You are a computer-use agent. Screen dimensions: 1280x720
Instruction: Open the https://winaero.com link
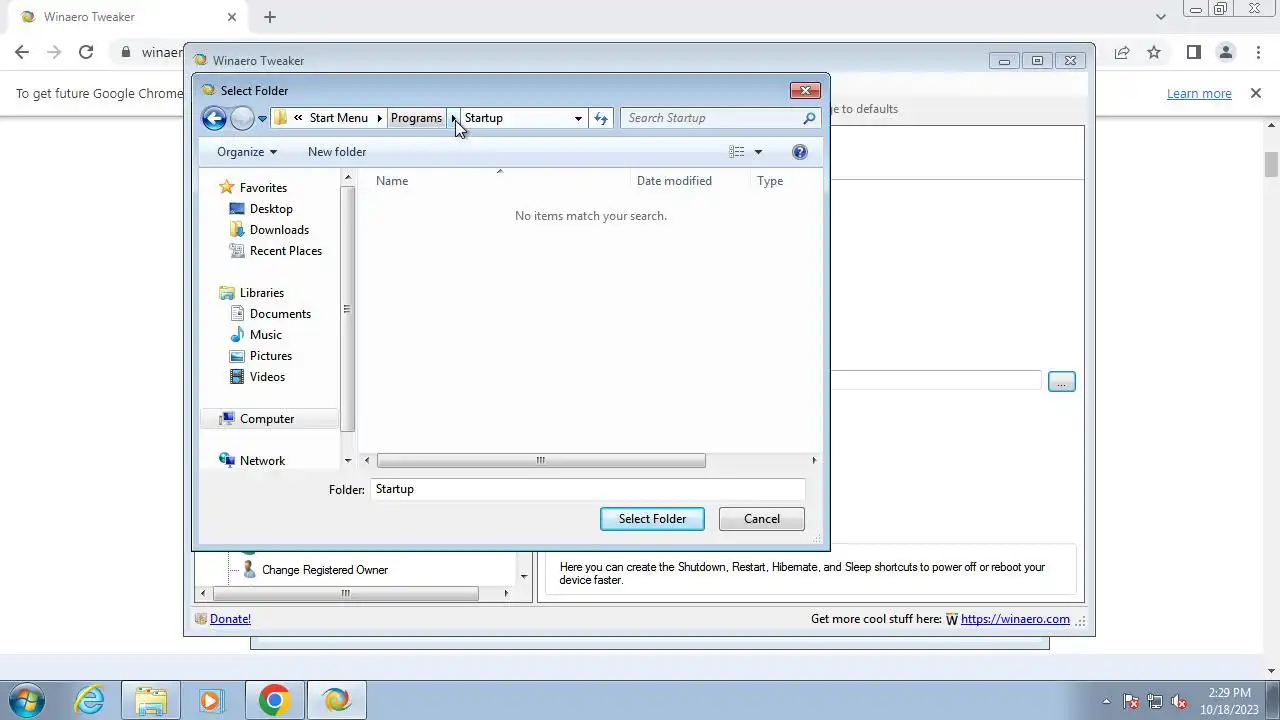point(1015,619)
